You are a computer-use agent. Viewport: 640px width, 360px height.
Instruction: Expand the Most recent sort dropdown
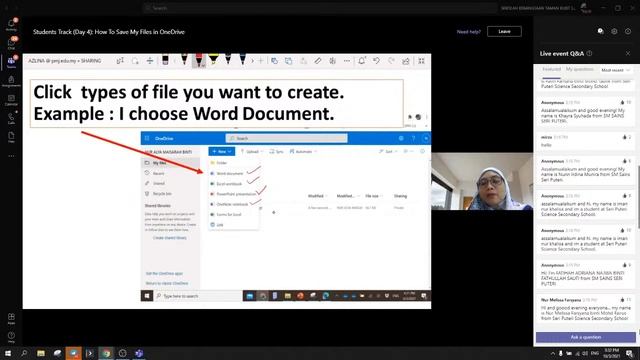pyautogui.click(x=616, y=70)
